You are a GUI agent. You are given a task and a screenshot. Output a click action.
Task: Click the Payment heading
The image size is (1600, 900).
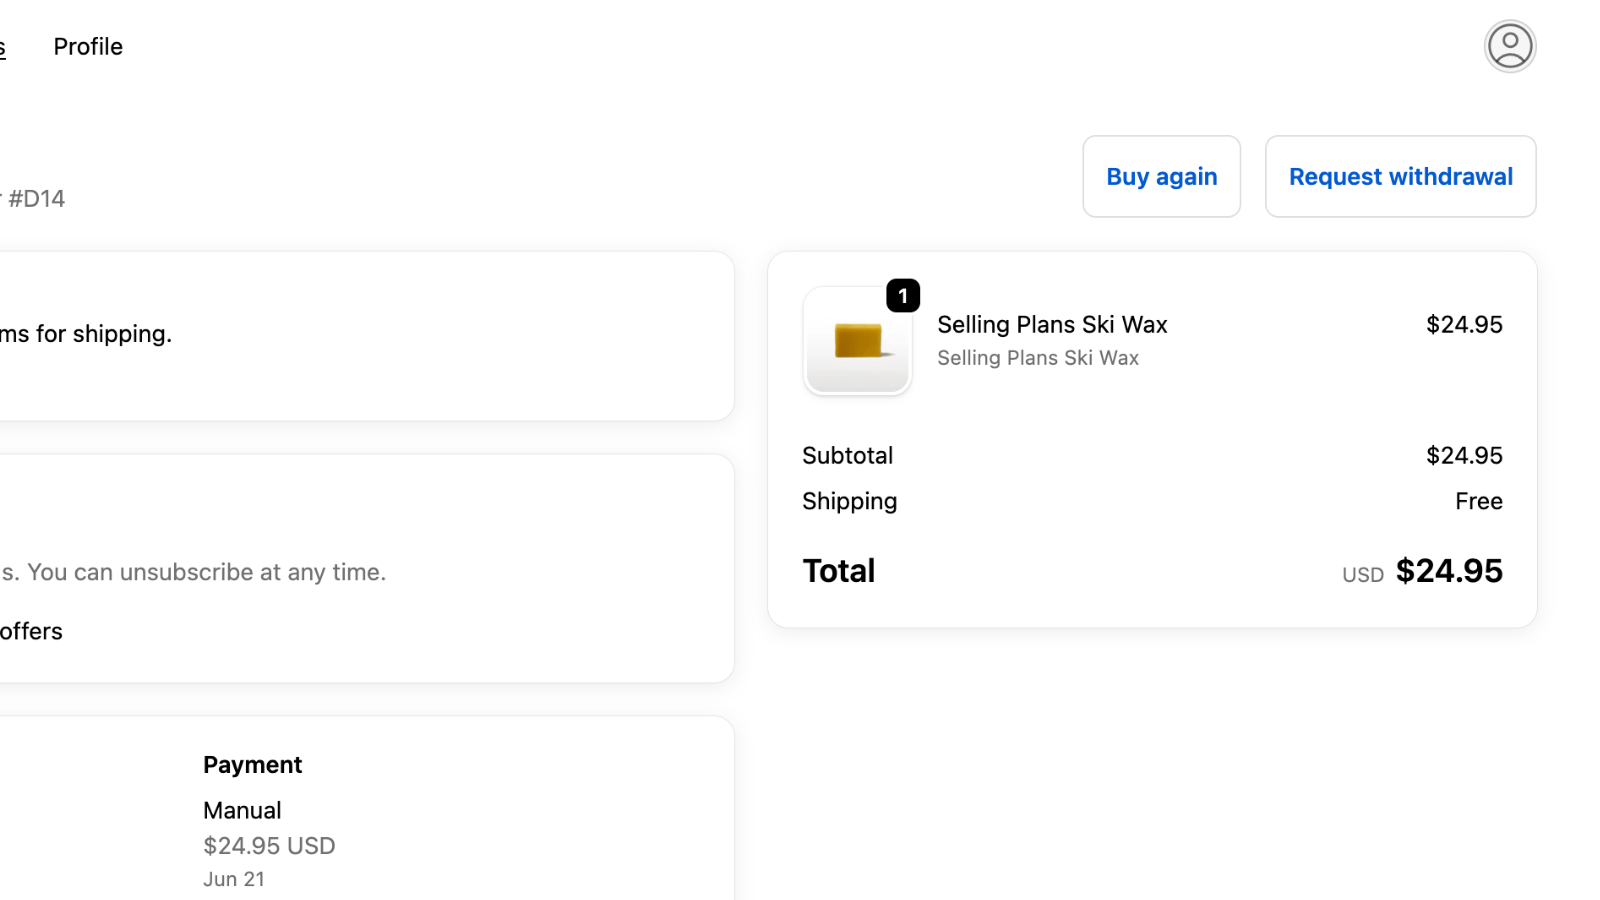coord(252,765)
